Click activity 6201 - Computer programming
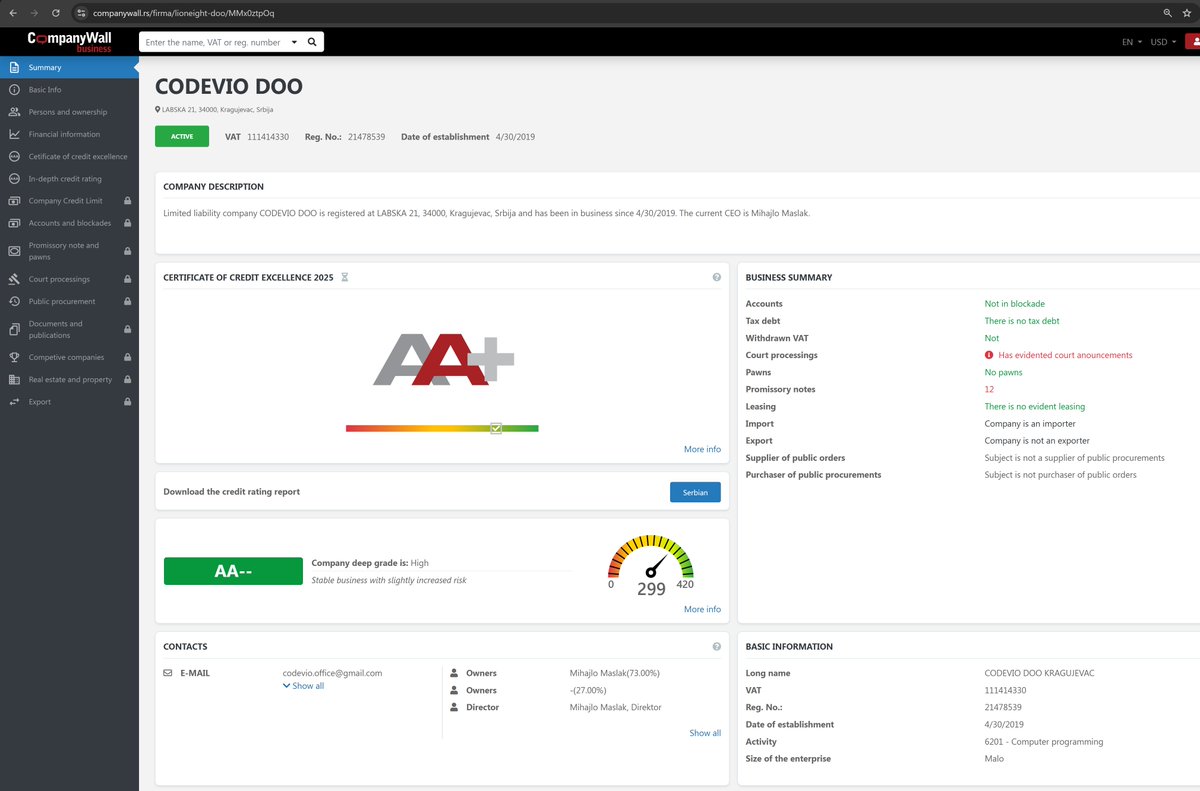The image size is (1200, 791). click(1044, 742)
